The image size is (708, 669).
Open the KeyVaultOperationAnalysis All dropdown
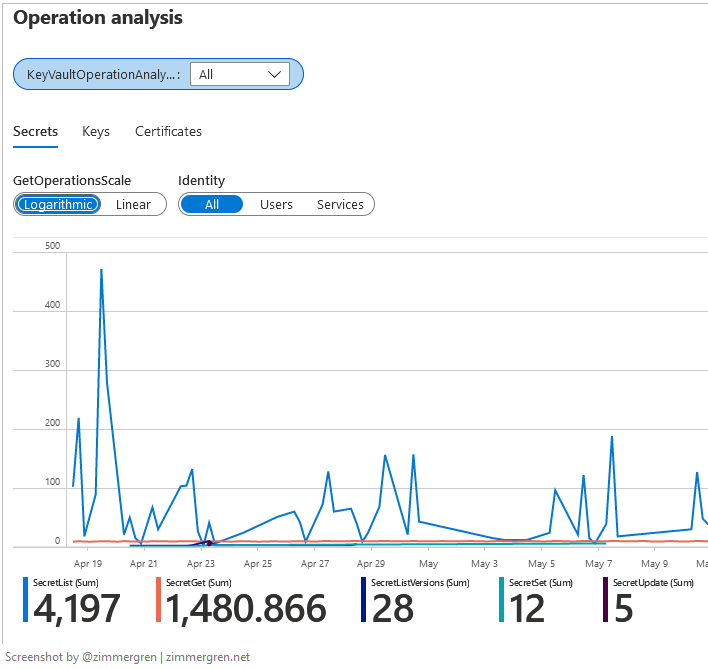pyautogui.click(x=239, y=74)
